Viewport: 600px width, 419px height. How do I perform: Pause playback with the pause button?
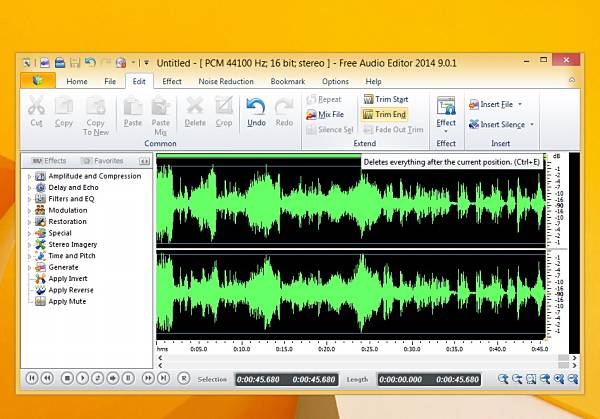128,378
